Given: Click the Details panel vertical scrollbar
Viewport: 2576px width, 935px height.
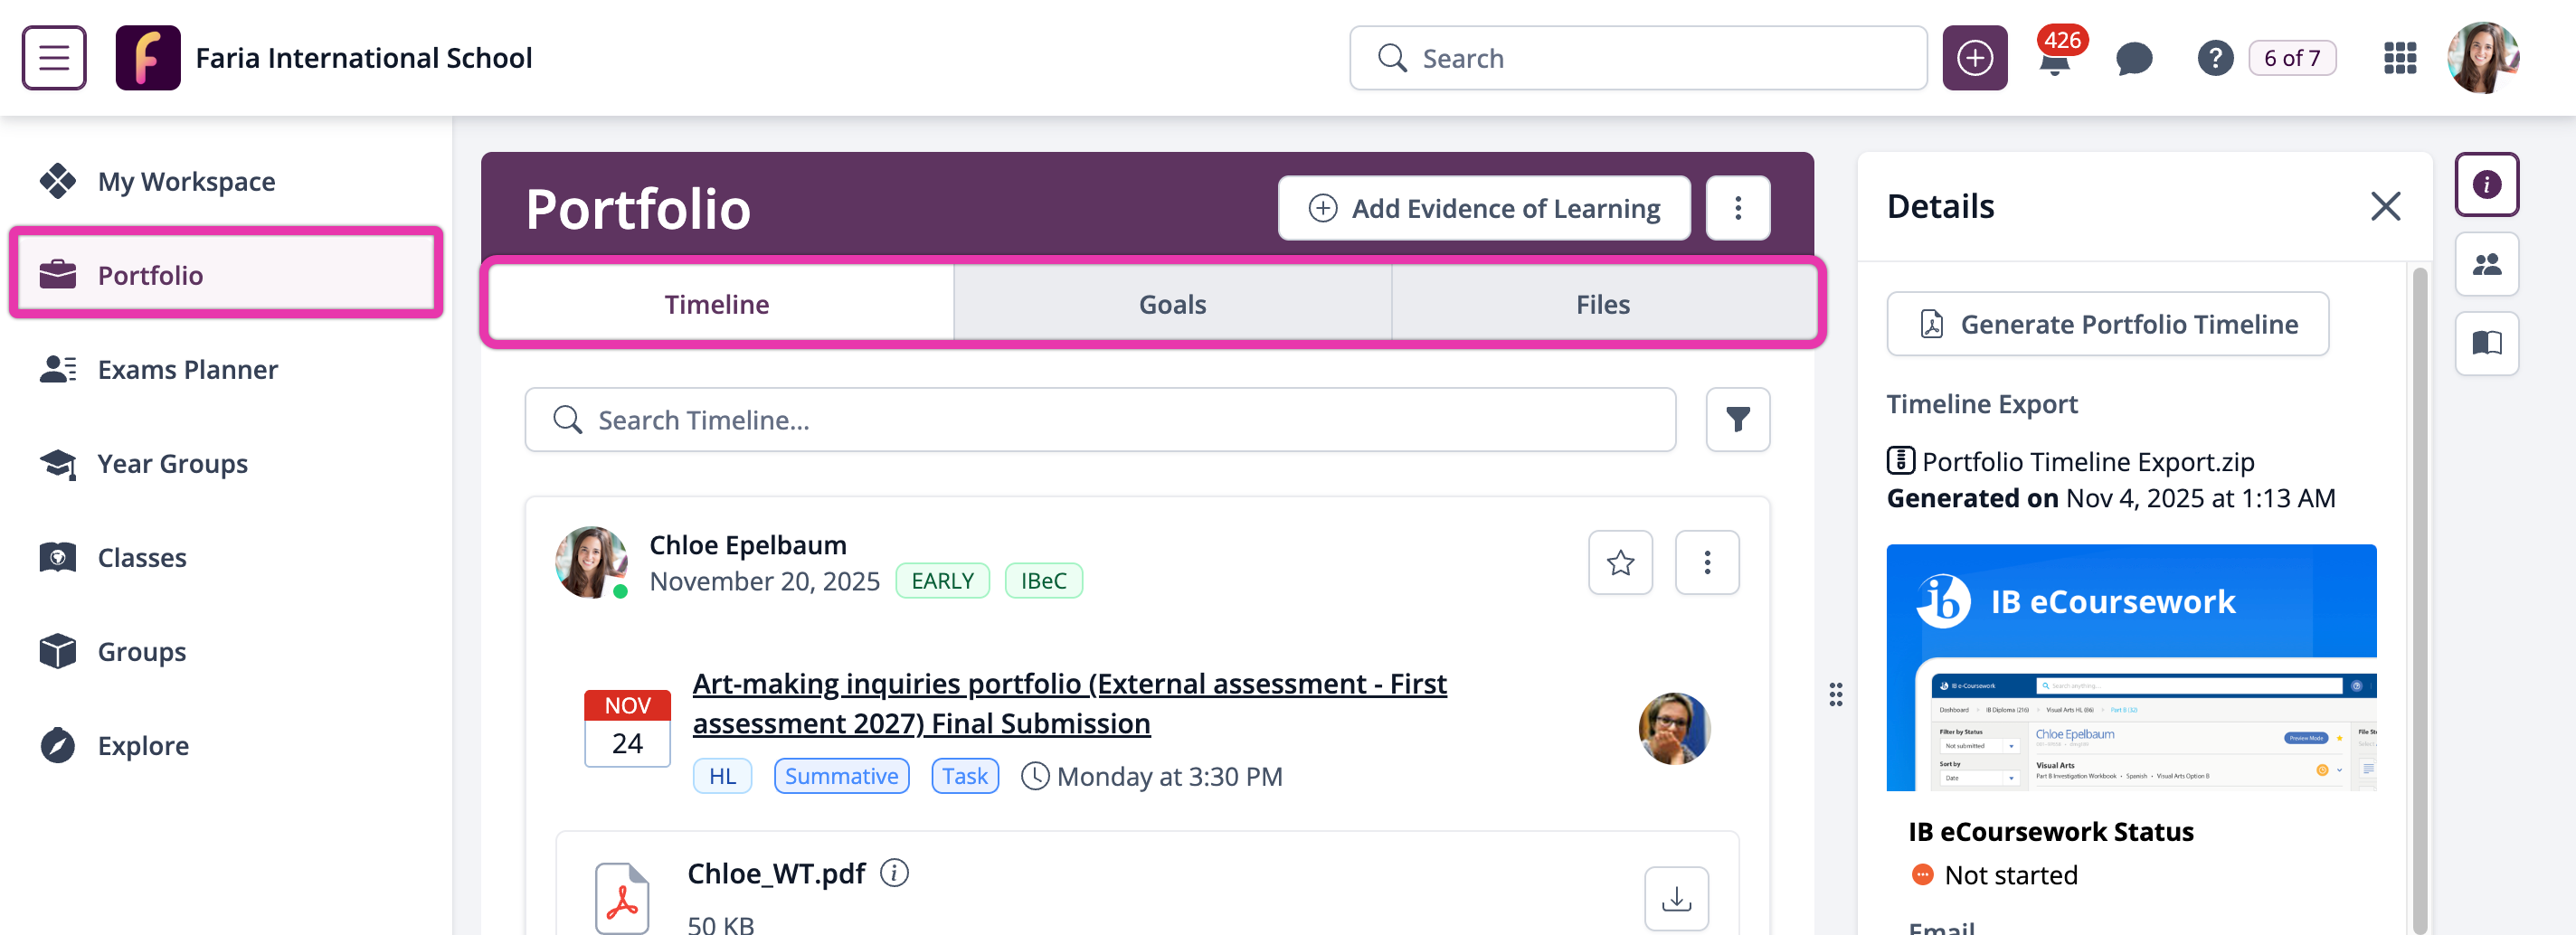Looking at the screenshot, I should click(2419, 600).
